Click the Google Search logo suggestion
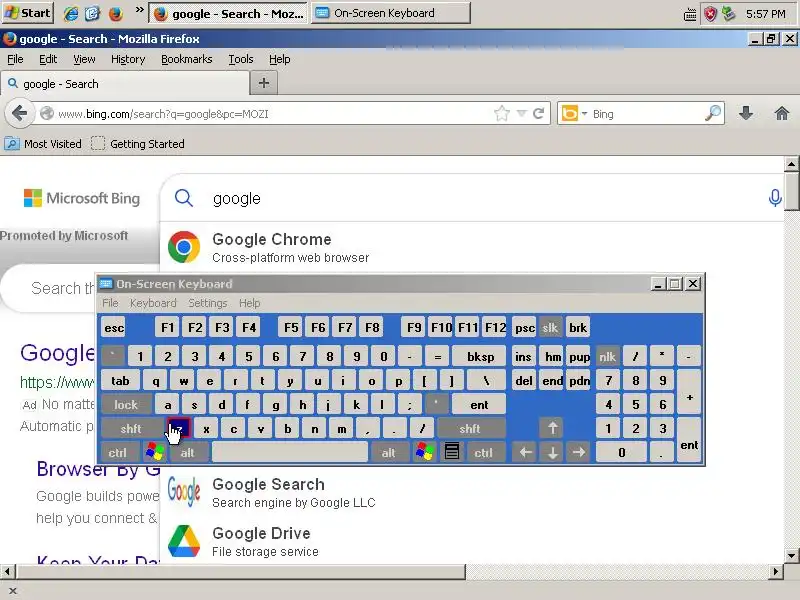The width and height of the screenshot is (800, 600). (184, 491)
